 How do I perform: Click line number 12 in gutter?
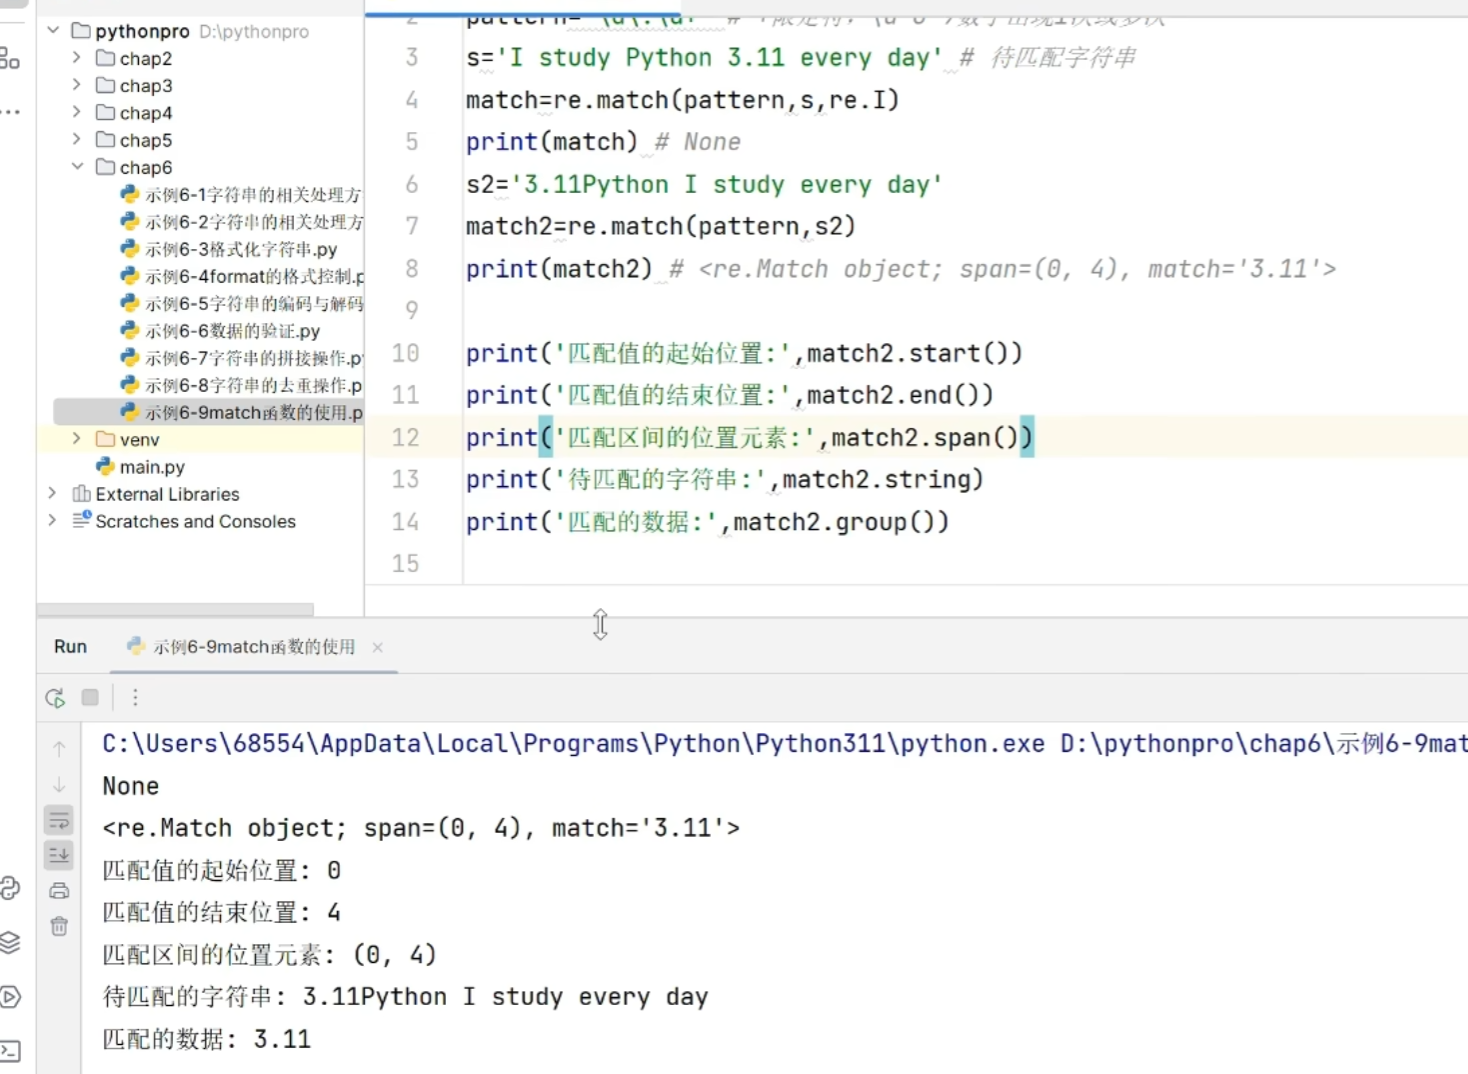[x=405, y=437]
